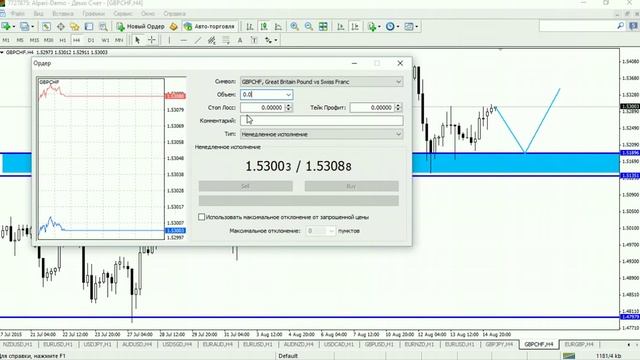The width and height of the screenshot is (640, 360).
Task: Open the Графики menu
Action: click(x=93, y=13)
